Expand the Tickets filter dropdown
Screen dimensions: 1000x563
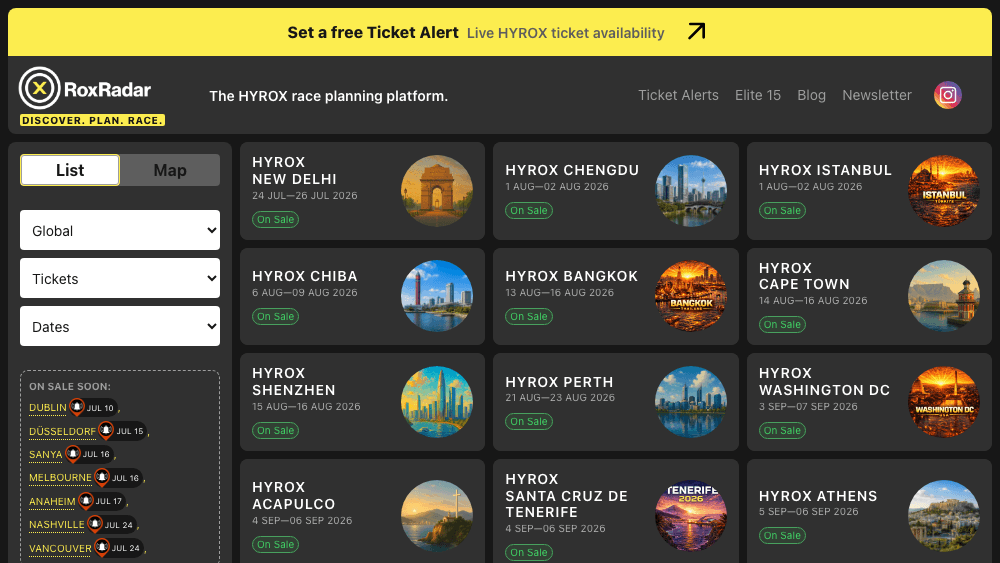point(120,278)
